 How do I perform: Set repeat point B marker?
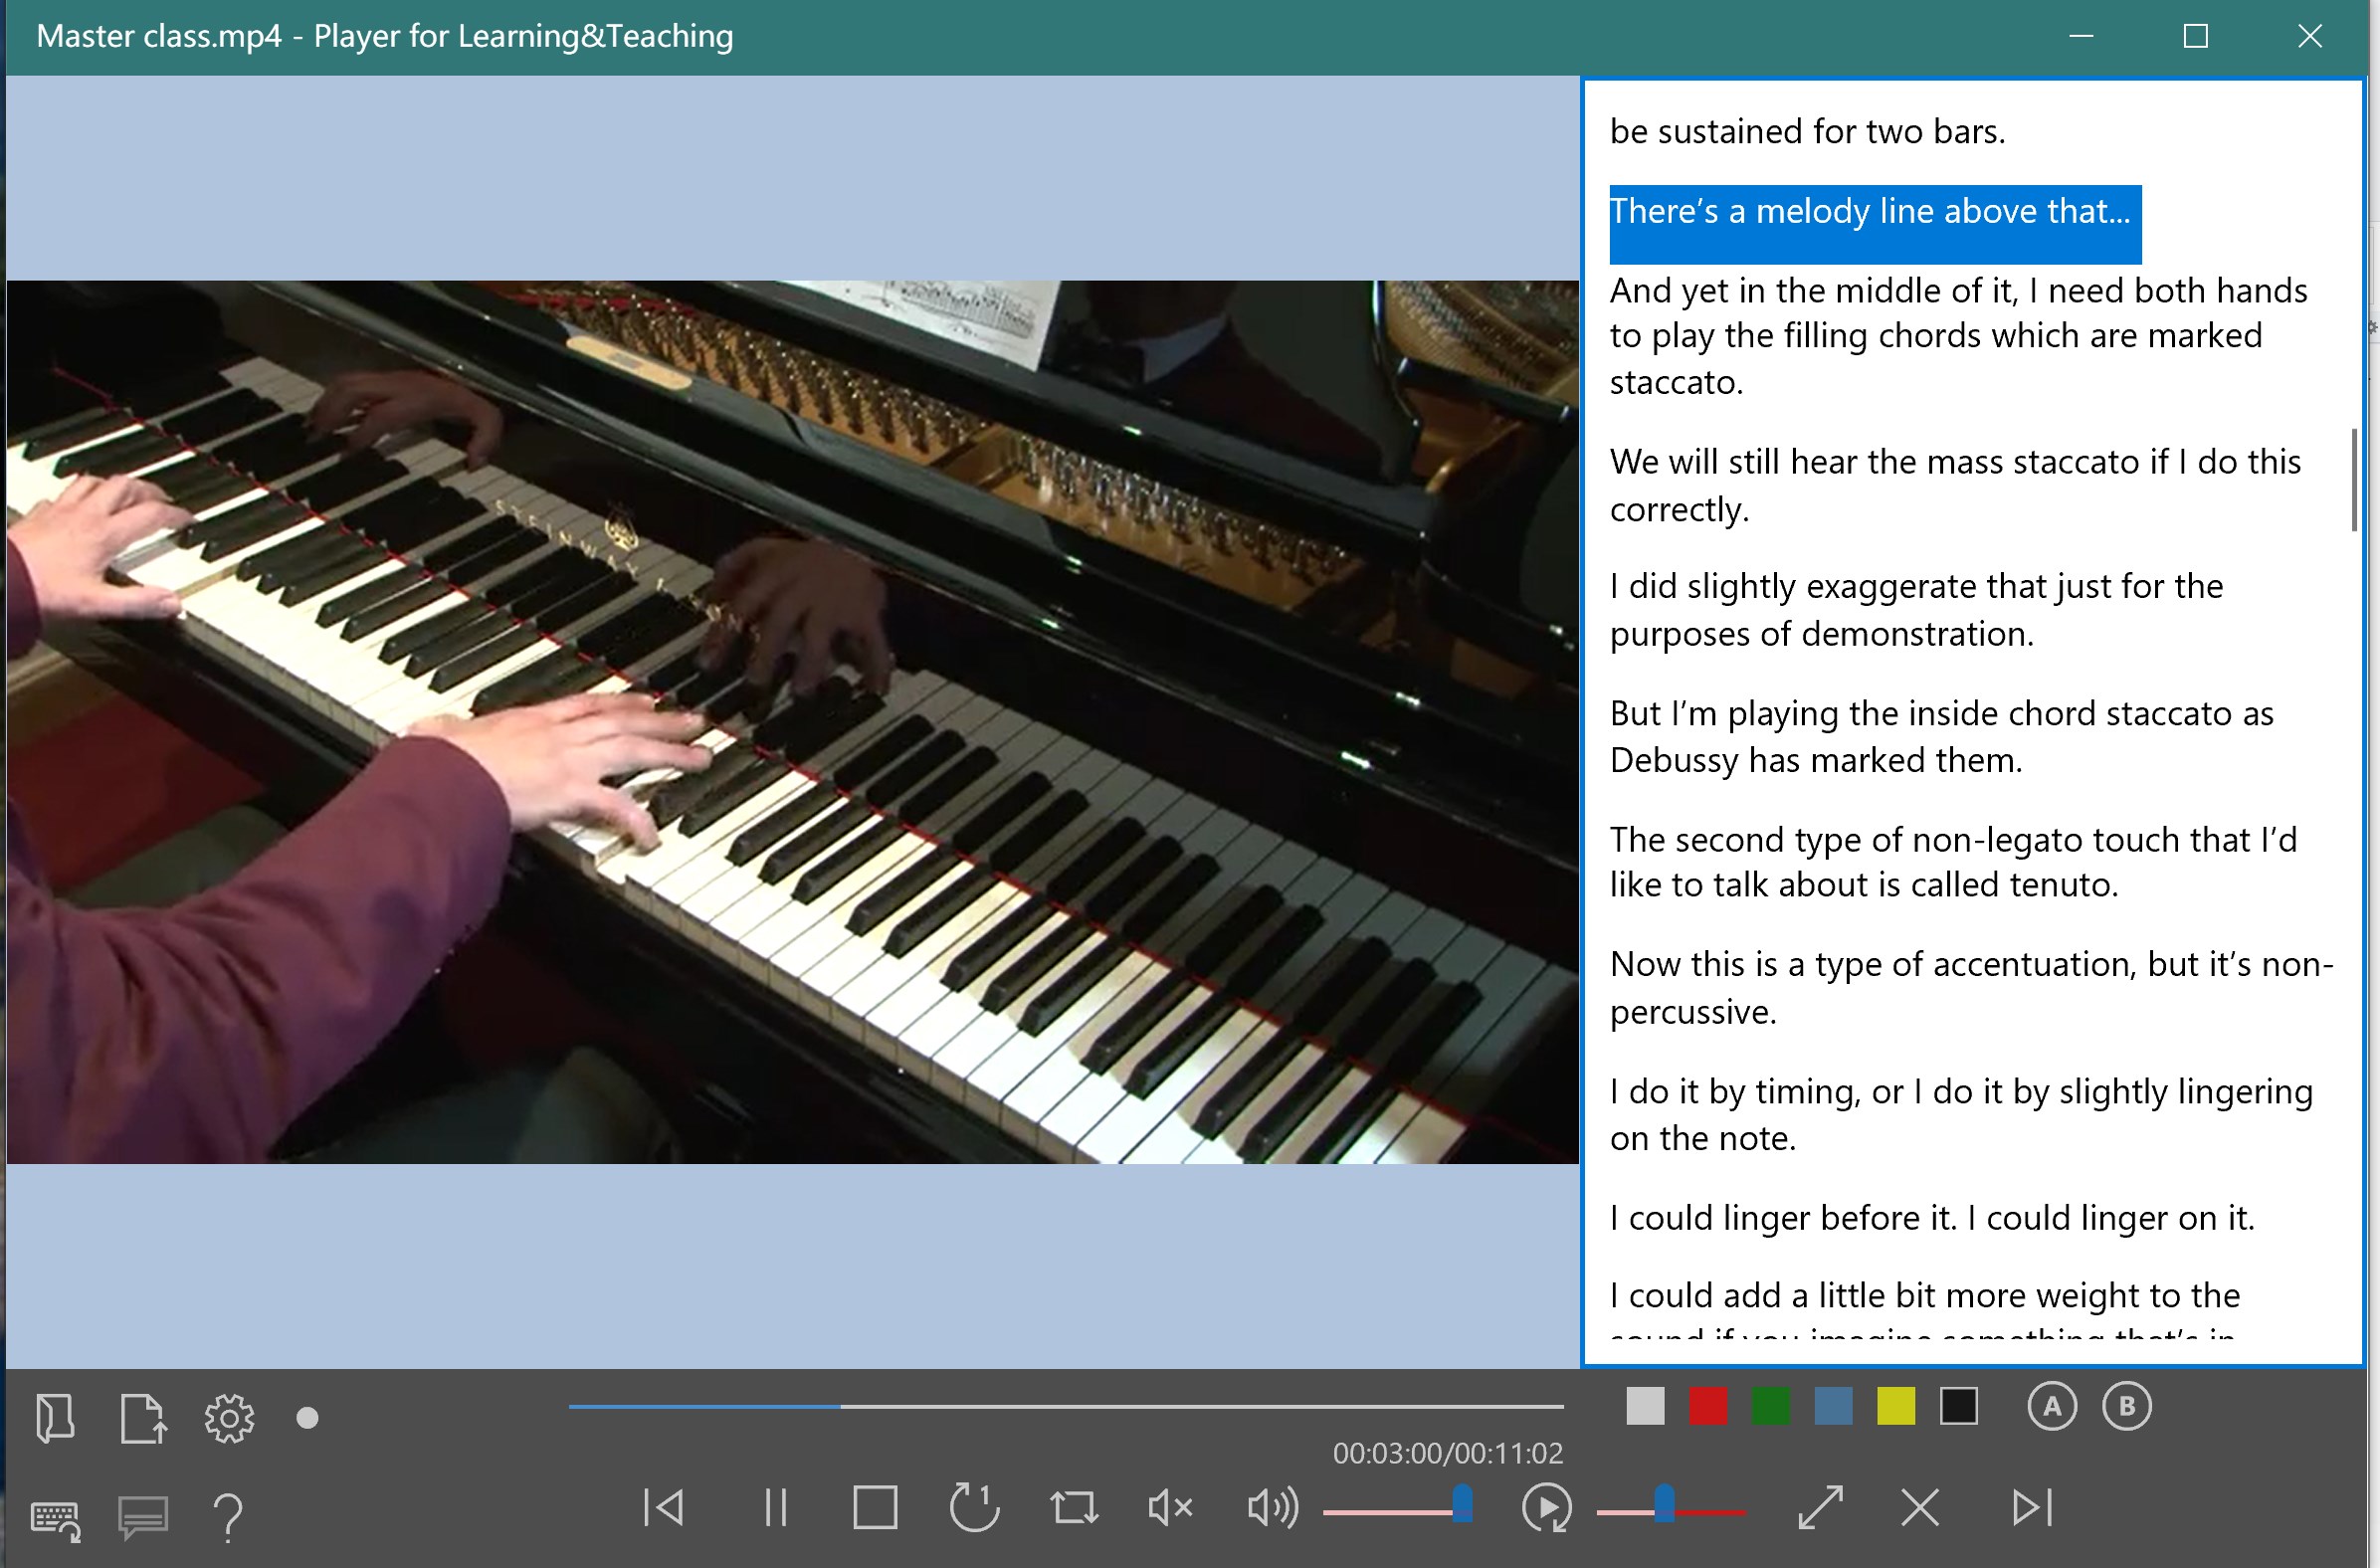pos(2126,1406)
